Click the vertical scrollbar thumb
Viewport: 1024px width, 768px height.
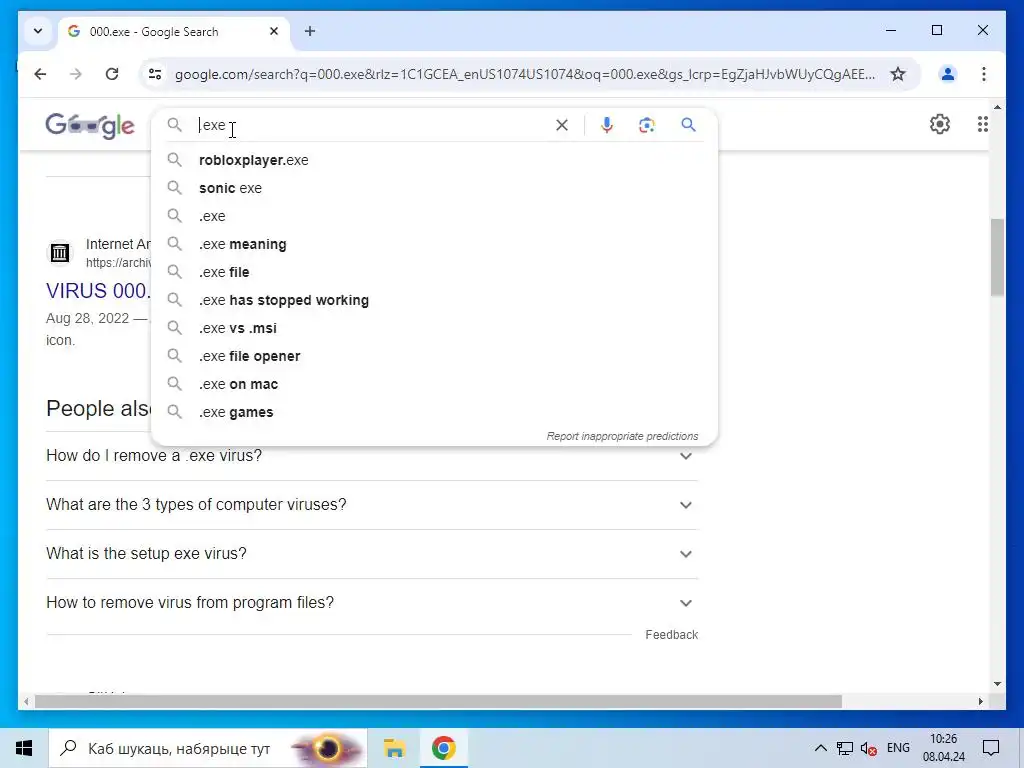pyautogui.click(x=997, y=257)
